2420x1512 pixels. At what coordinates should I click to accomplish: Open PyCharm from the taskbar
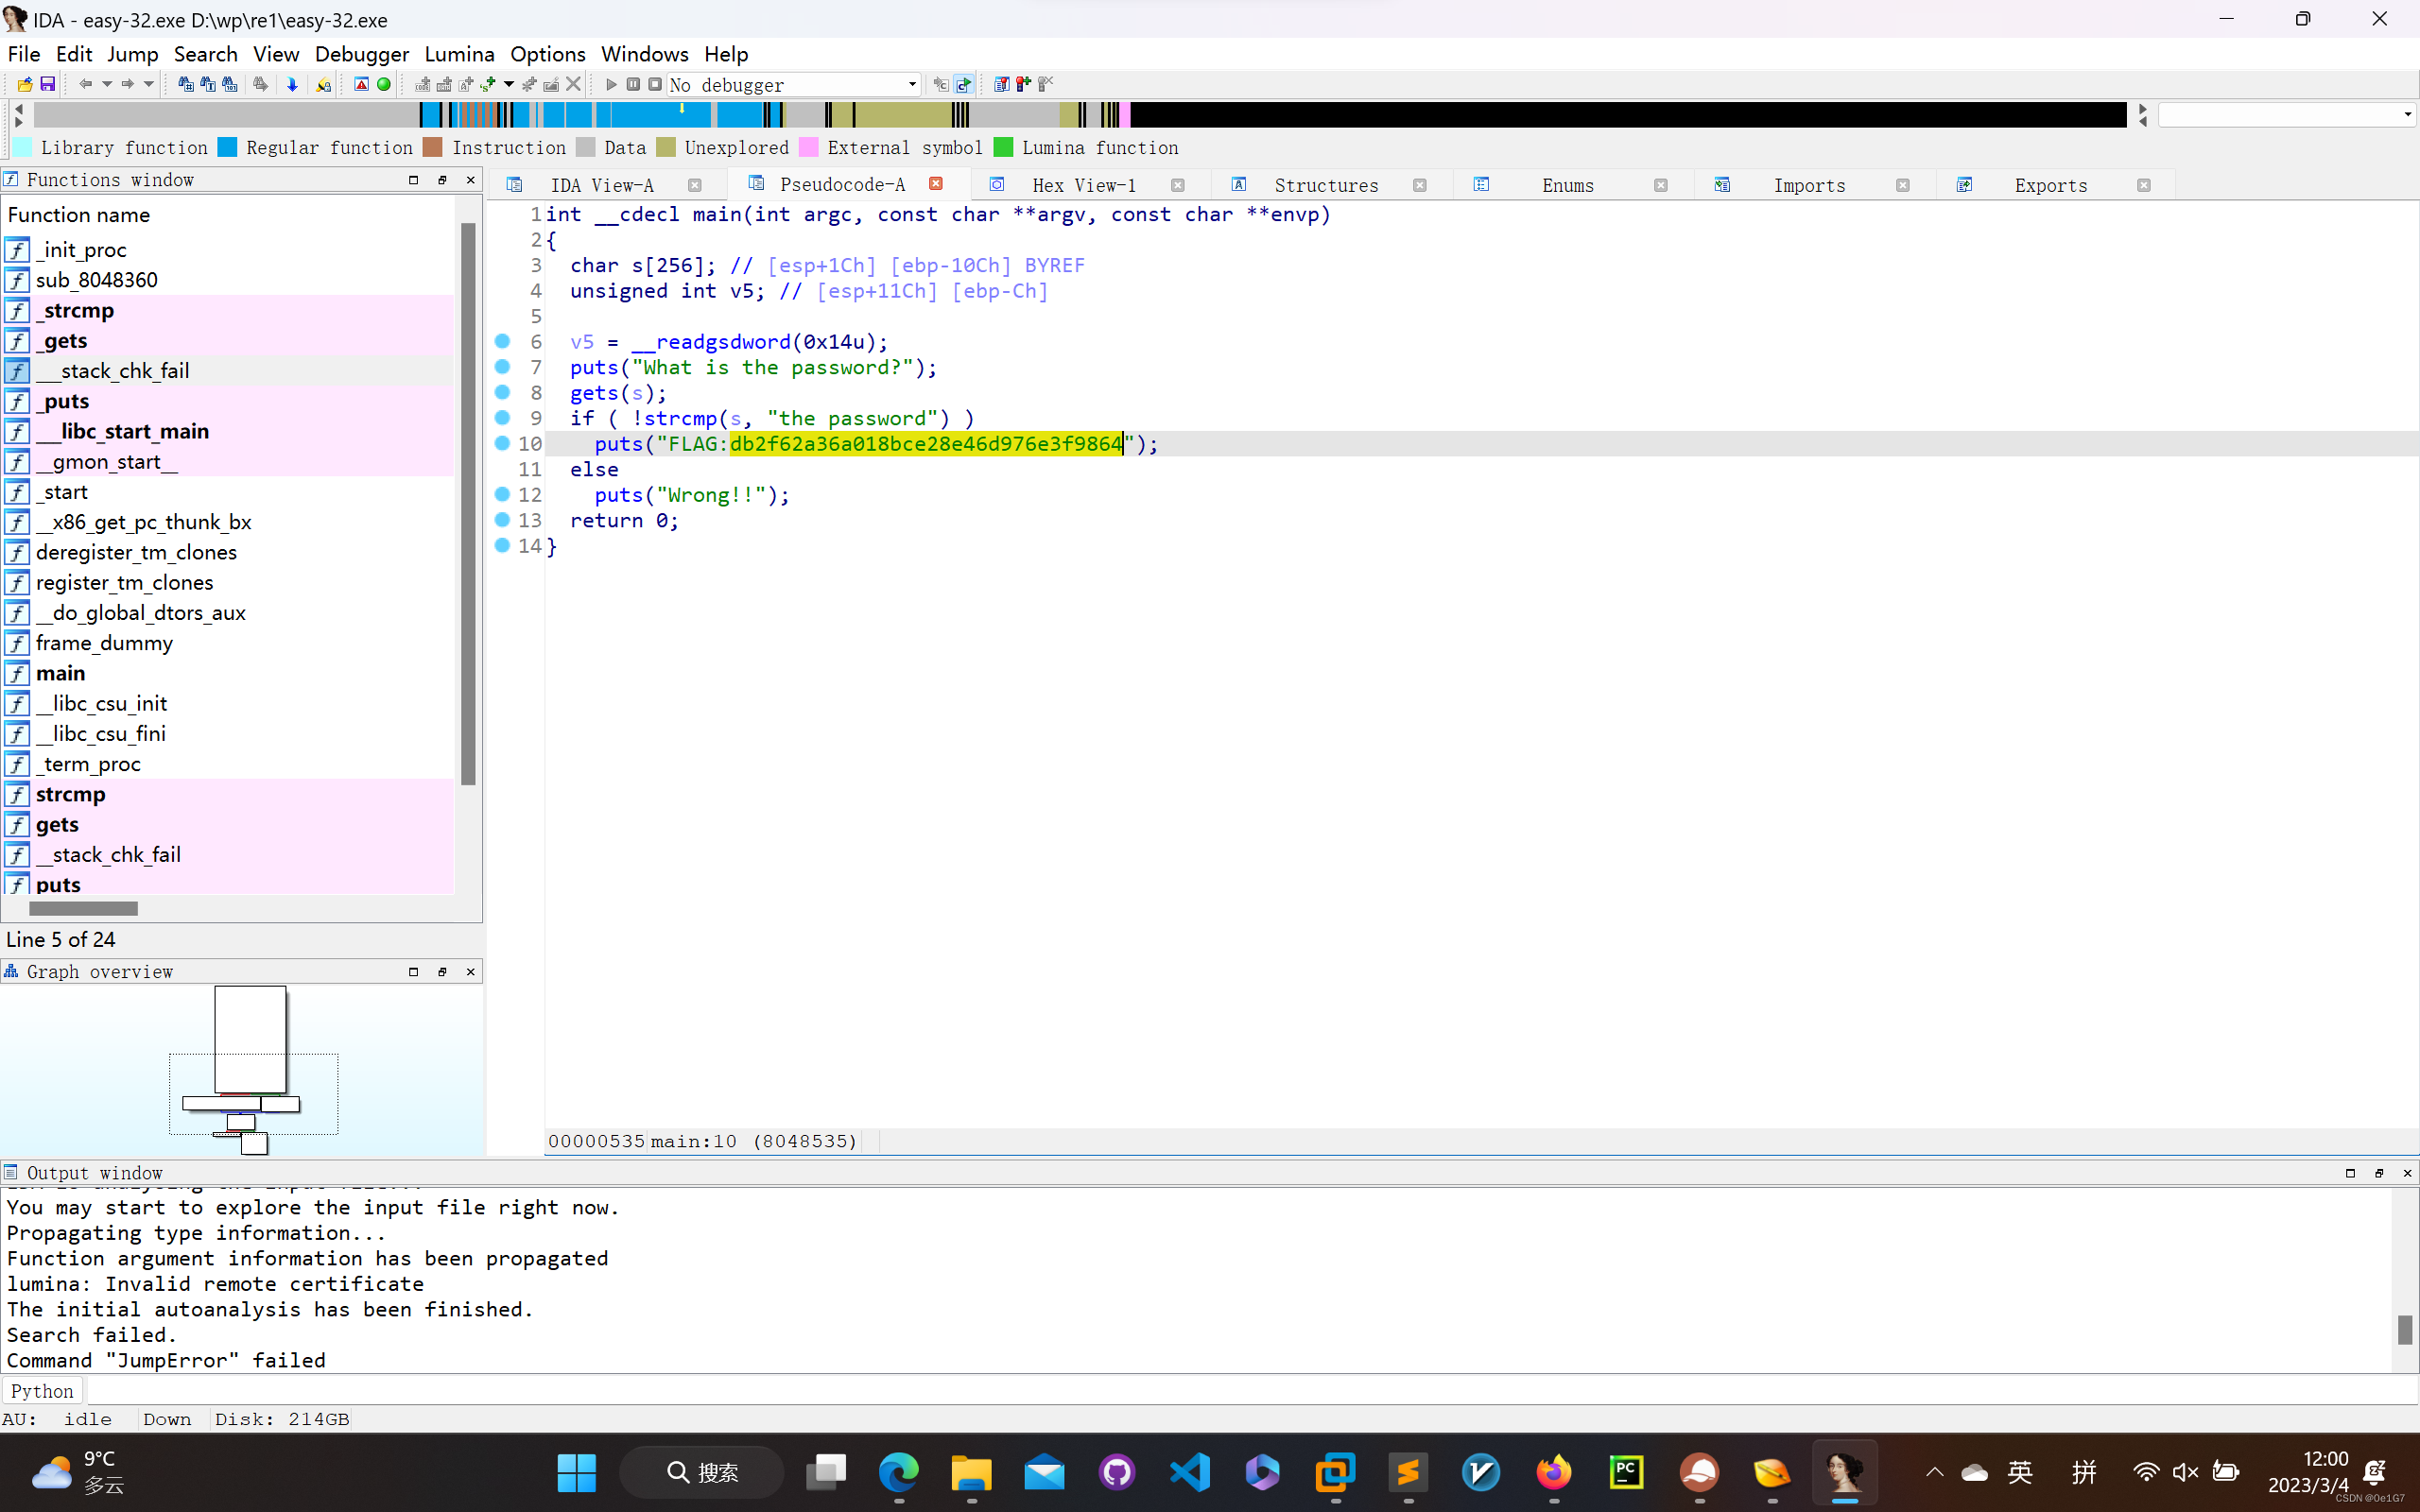[1626, 1472]
